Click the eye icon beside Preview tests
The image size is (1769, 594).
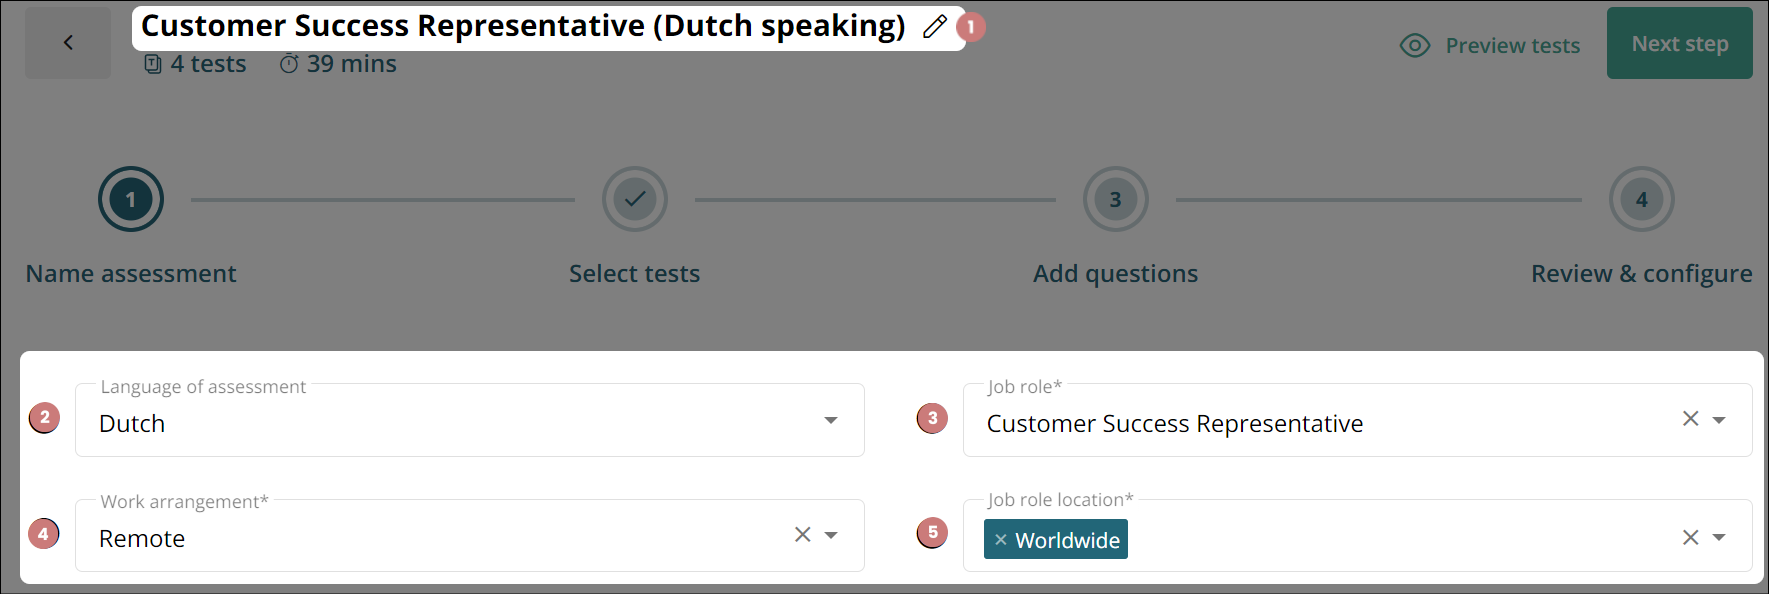1414,45
